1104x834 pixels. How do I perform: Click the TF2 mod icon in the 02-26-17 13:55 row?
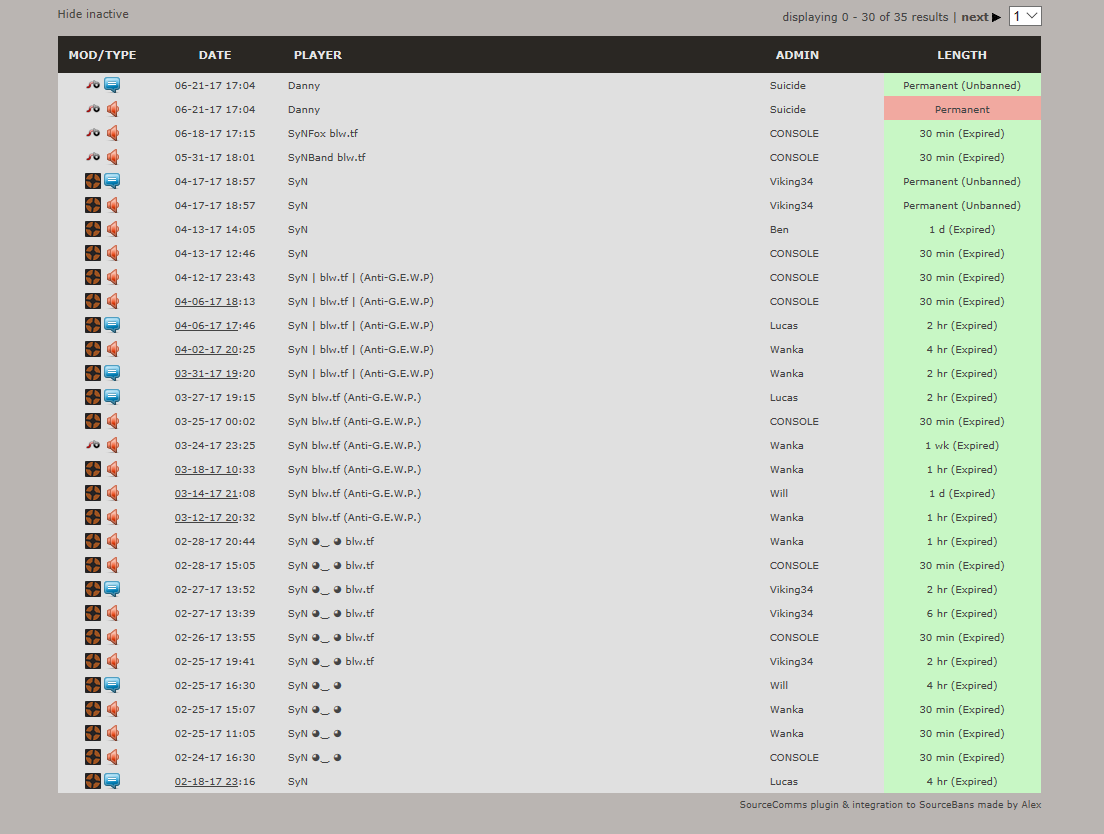point(93,637)
